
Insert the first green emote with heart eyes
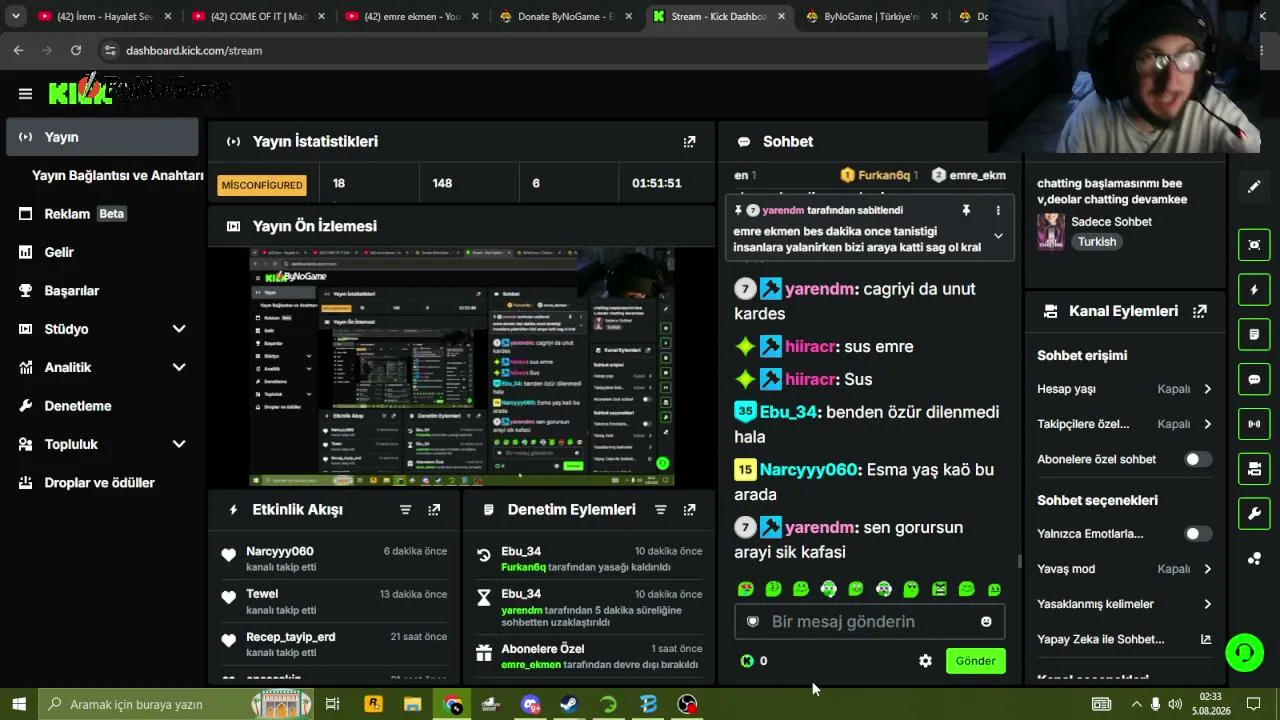tap(746, 589)
